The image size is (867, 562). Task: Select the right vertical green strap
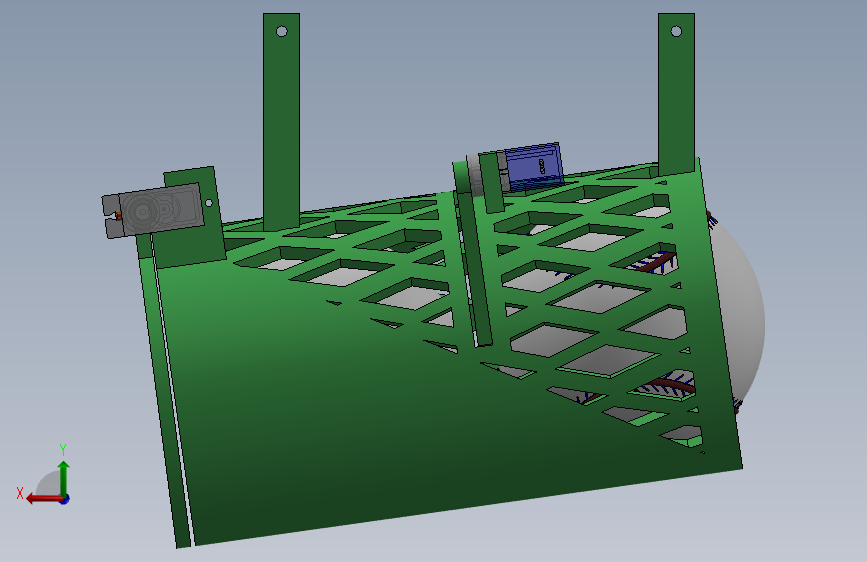[676, 93]
